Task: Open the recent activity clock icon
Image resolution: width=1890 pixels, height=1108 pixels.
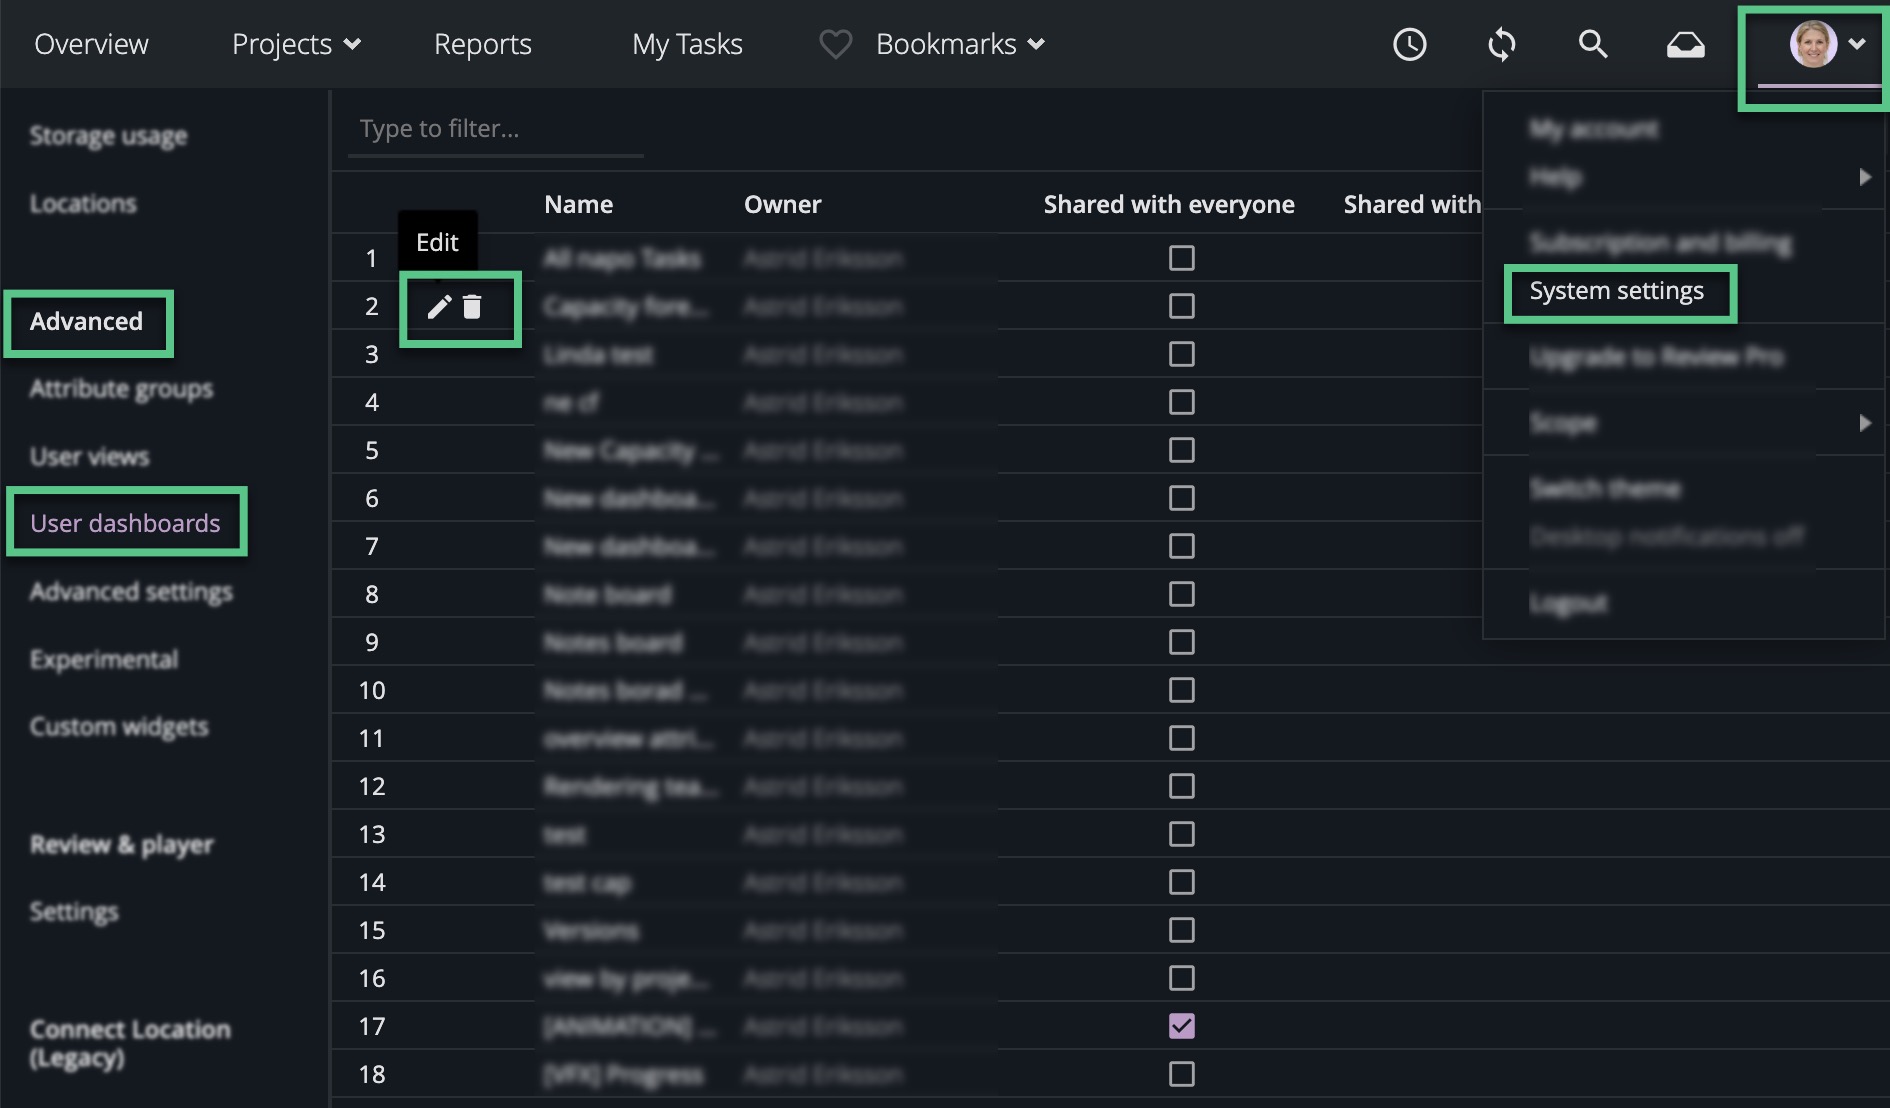Action: click(x=1409, y=44)
